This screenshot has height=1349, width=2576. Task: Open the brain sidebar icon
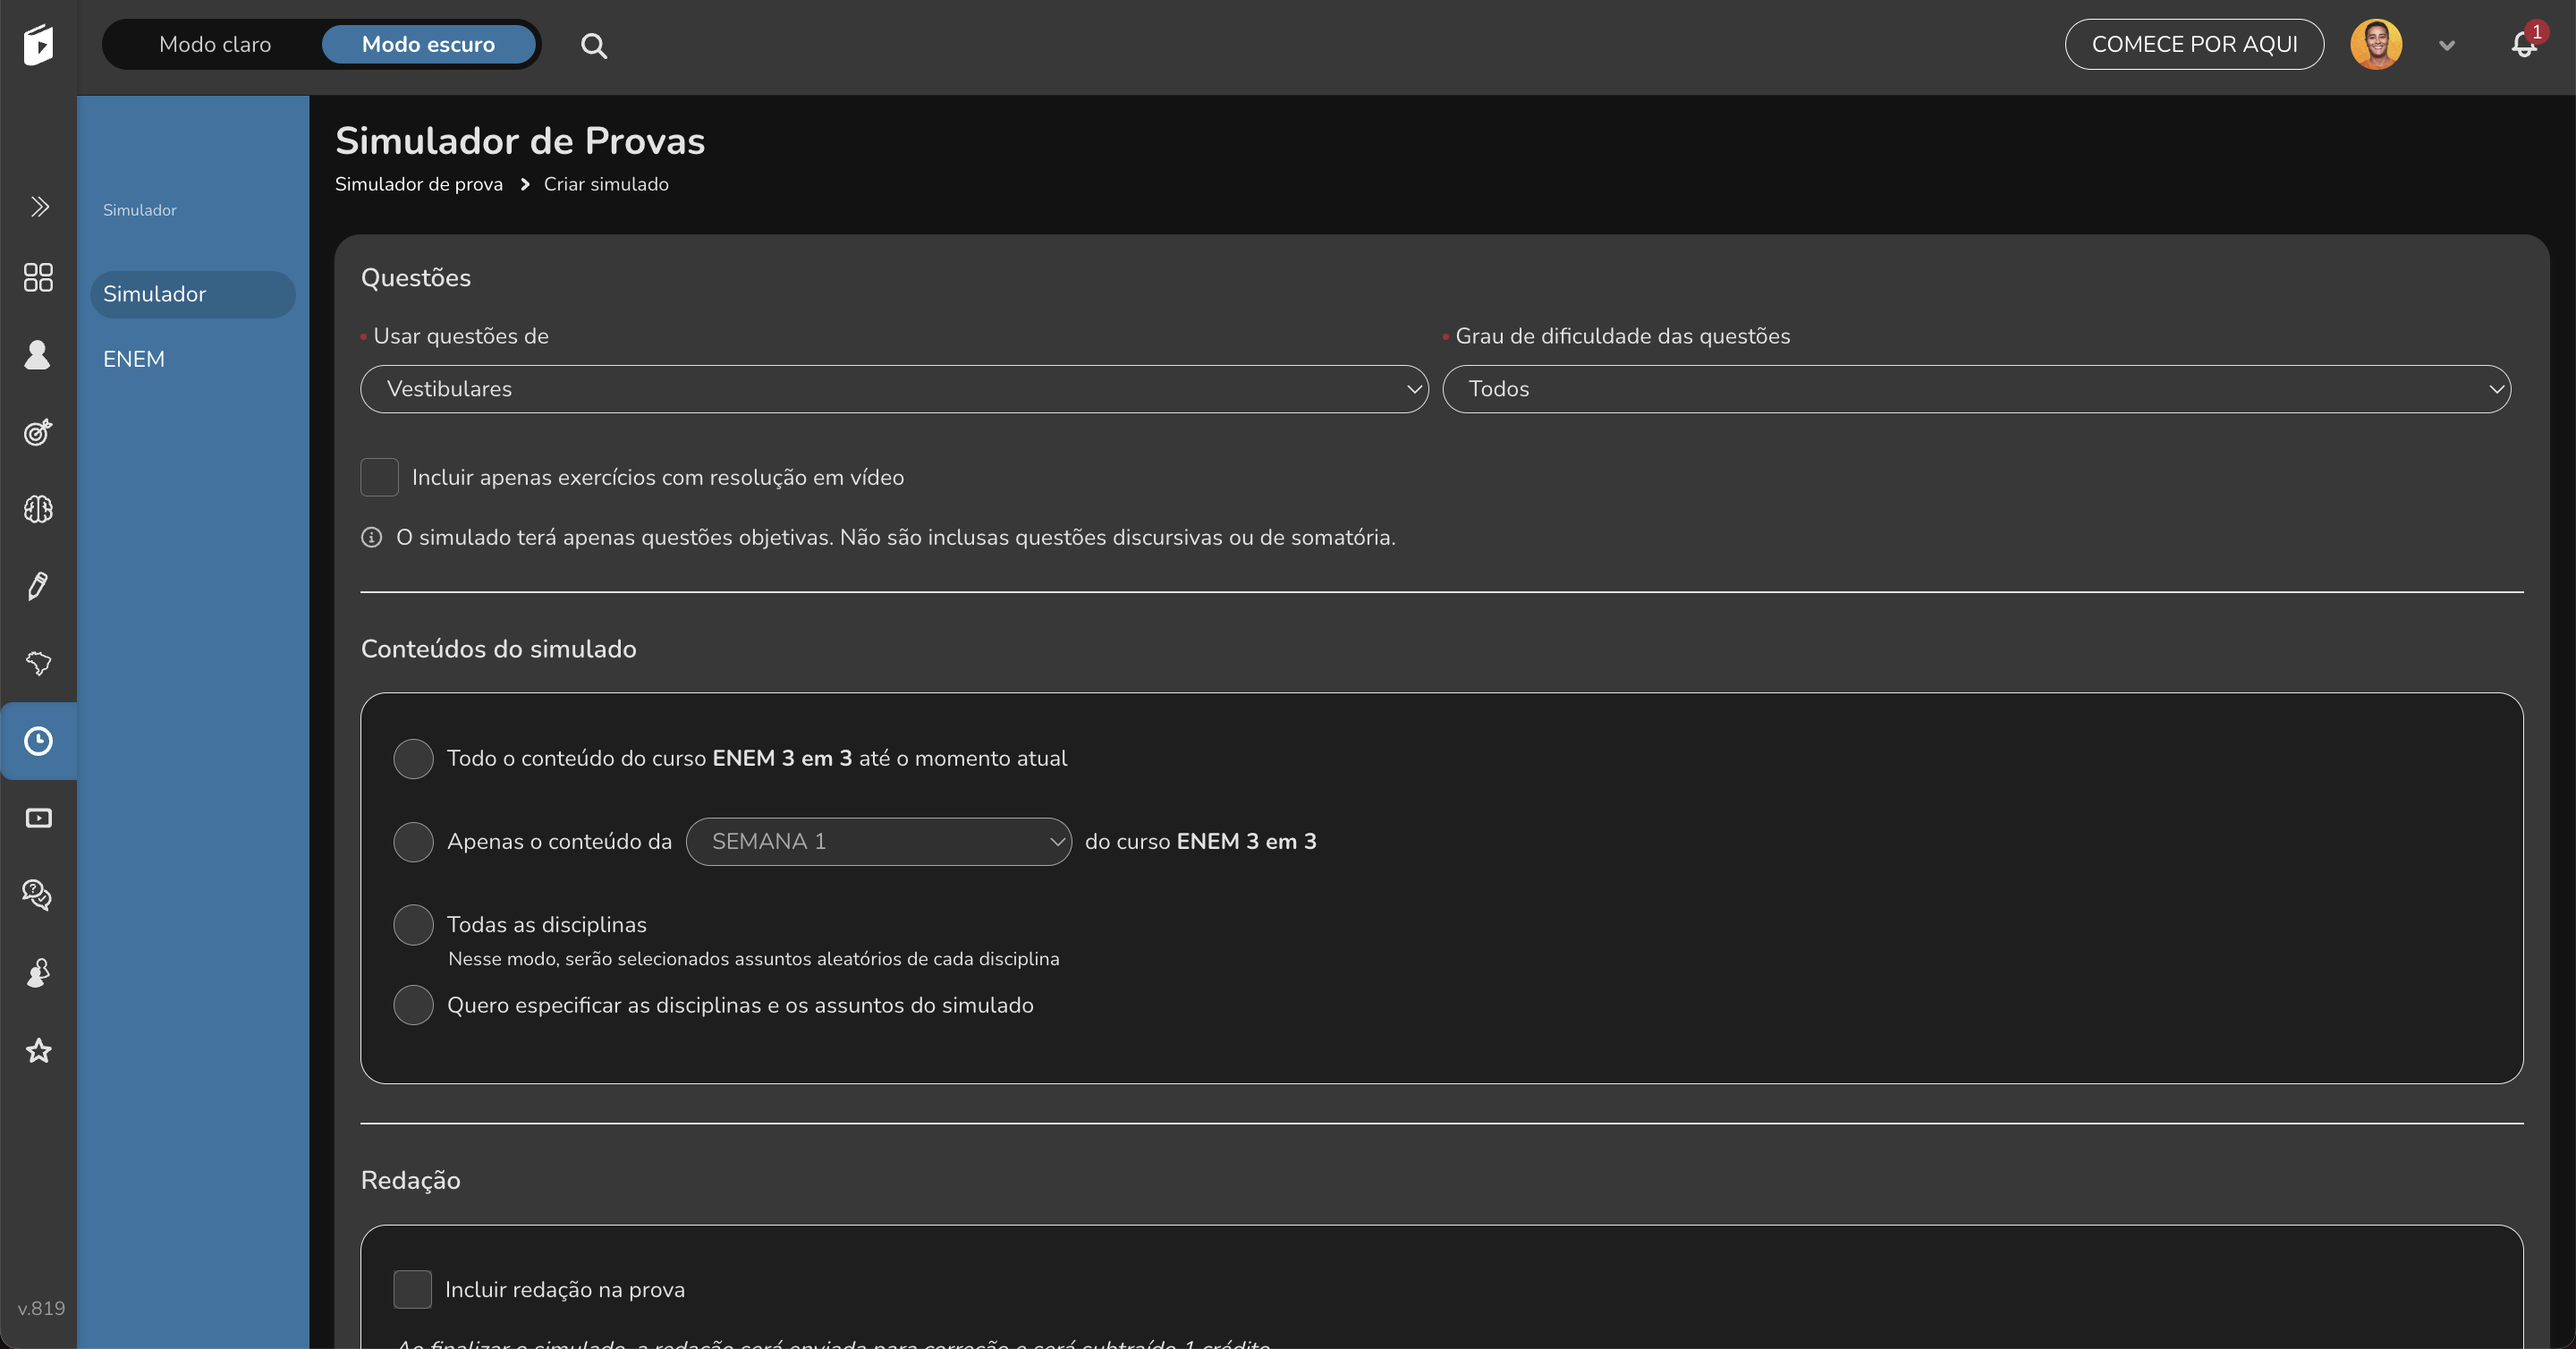coord(38,509)
